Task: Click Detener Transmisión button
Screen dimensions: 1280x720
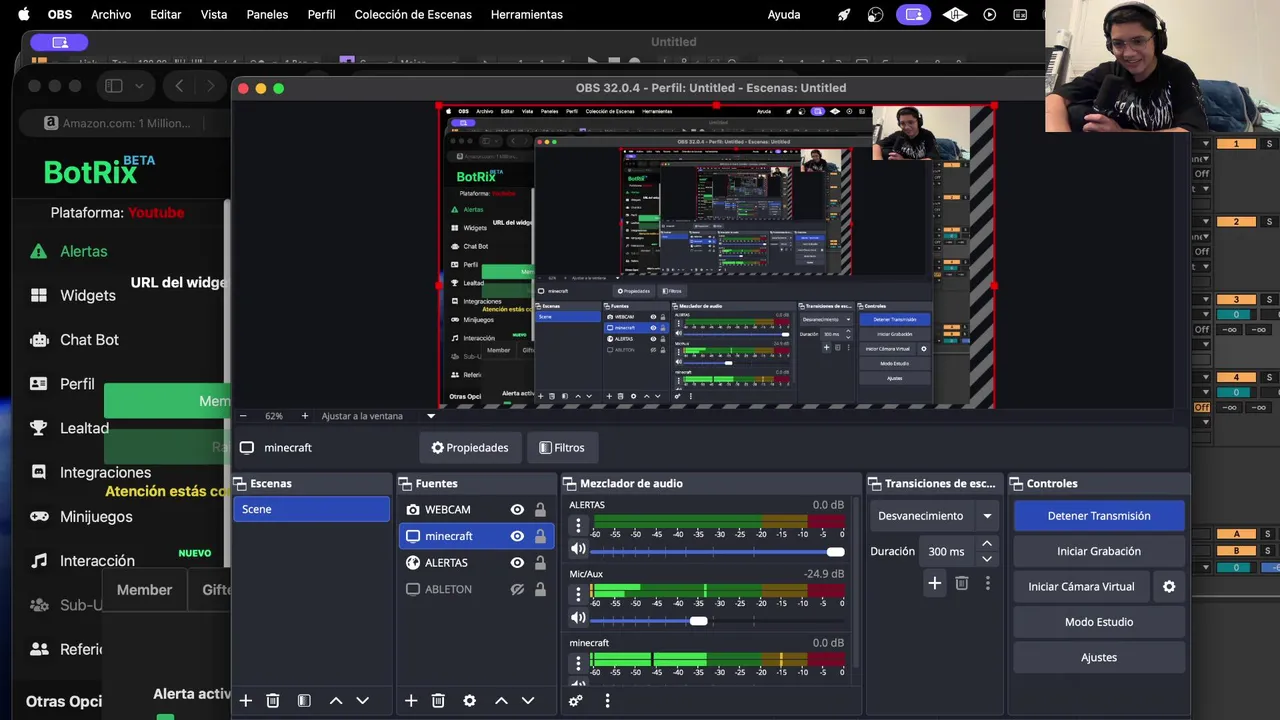Action: click(x=1099, y=516)
